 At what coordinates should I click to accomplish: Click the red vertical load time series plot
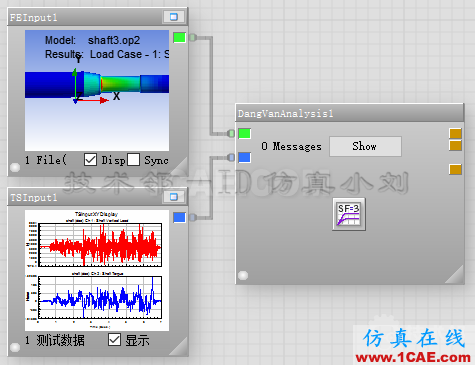point(100,245)
